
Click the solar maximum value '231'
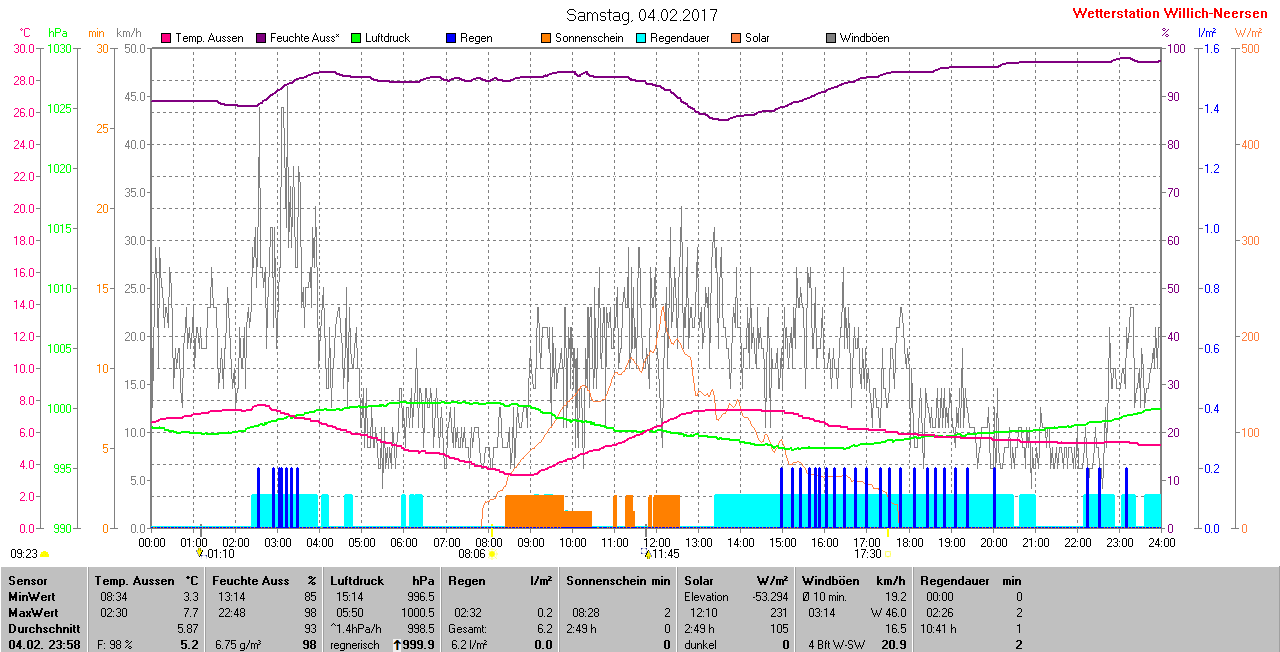(x=779, y=612)
